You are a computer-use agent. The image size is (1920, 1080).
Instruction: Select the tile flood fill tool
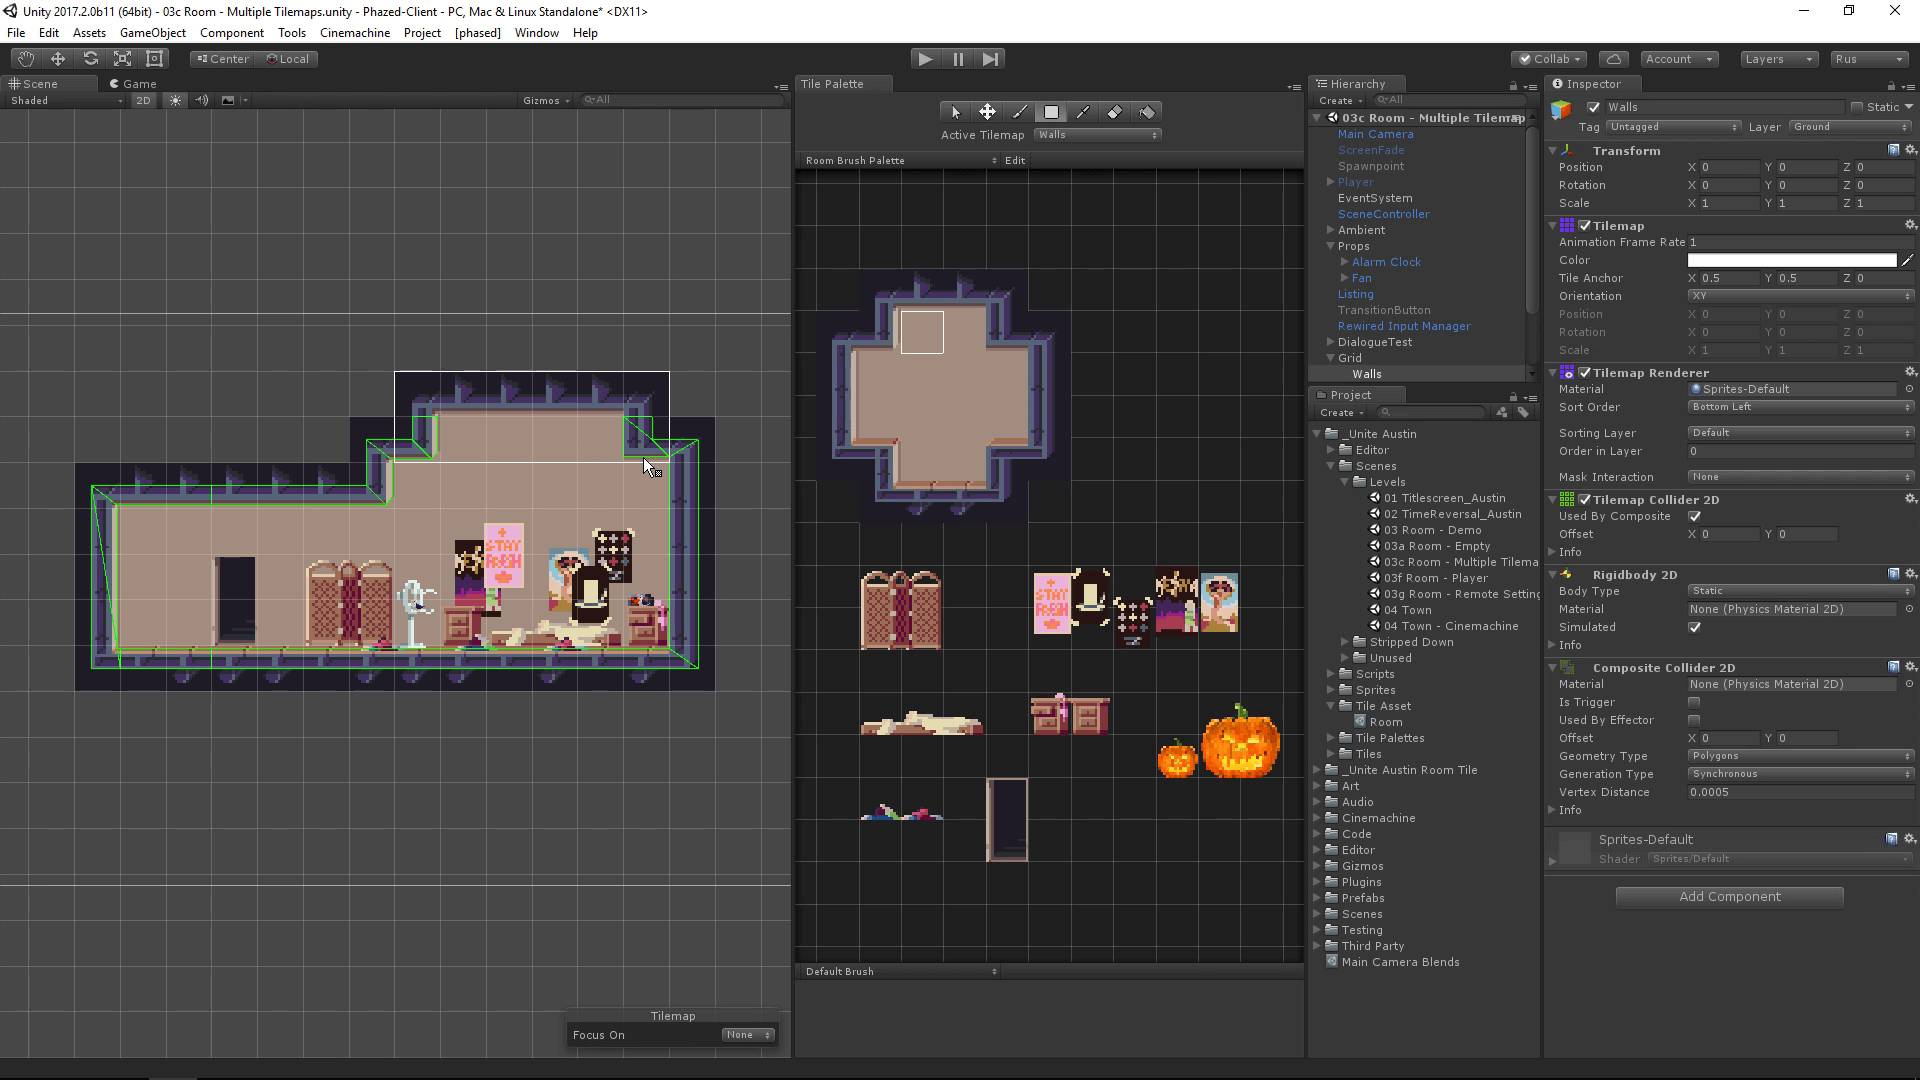tap(1147, 112)
